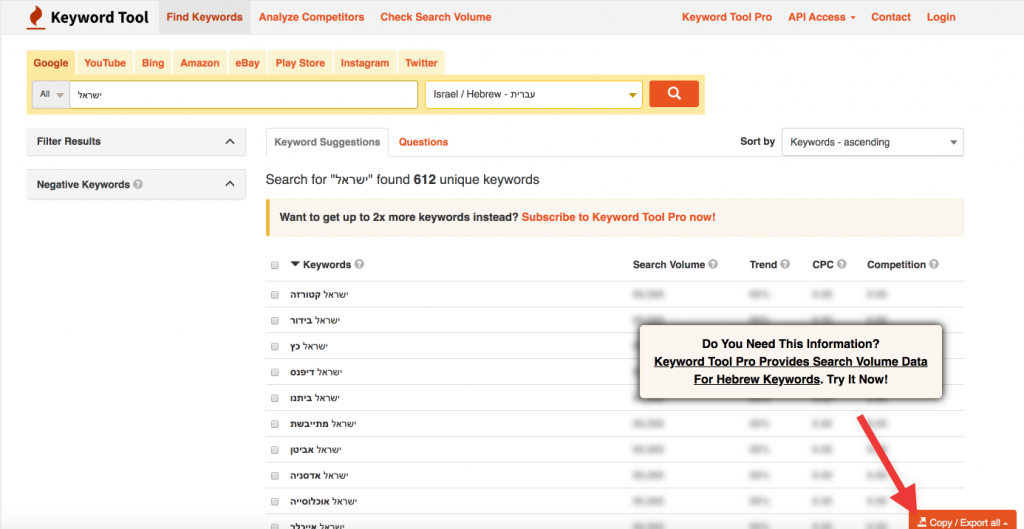1024x529 pixels.
Task: Open the Check Search Volume page
Action: (436, 17)
